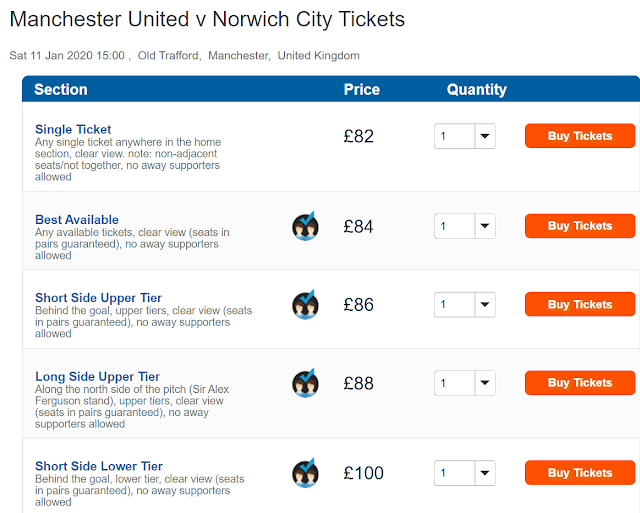Expand quantity selector for Short Side Lower Tier

point(465,472)
